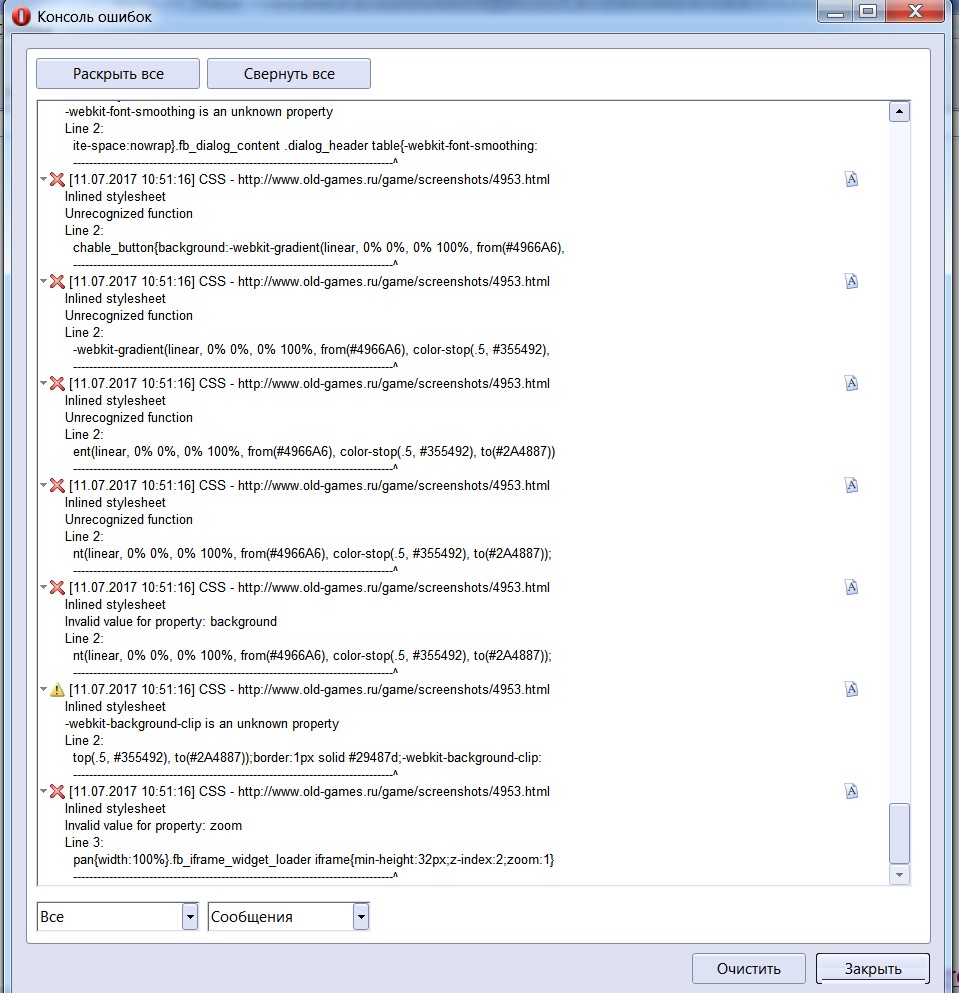Click the 'Закрыть' button
This screenshot has height=993, width=959.
pyautogui.click(x=873, y=969)
